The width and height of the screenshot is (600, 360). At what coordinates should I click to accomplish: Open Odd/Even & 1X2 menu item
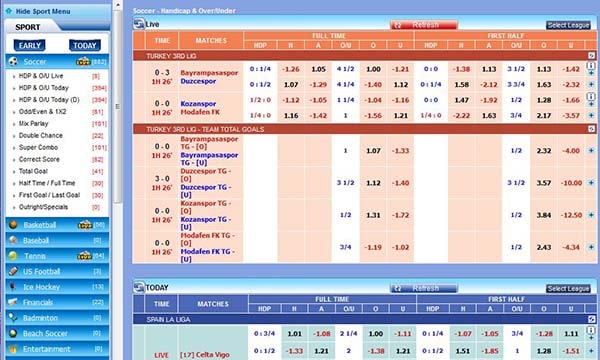(x=42, y=112)
